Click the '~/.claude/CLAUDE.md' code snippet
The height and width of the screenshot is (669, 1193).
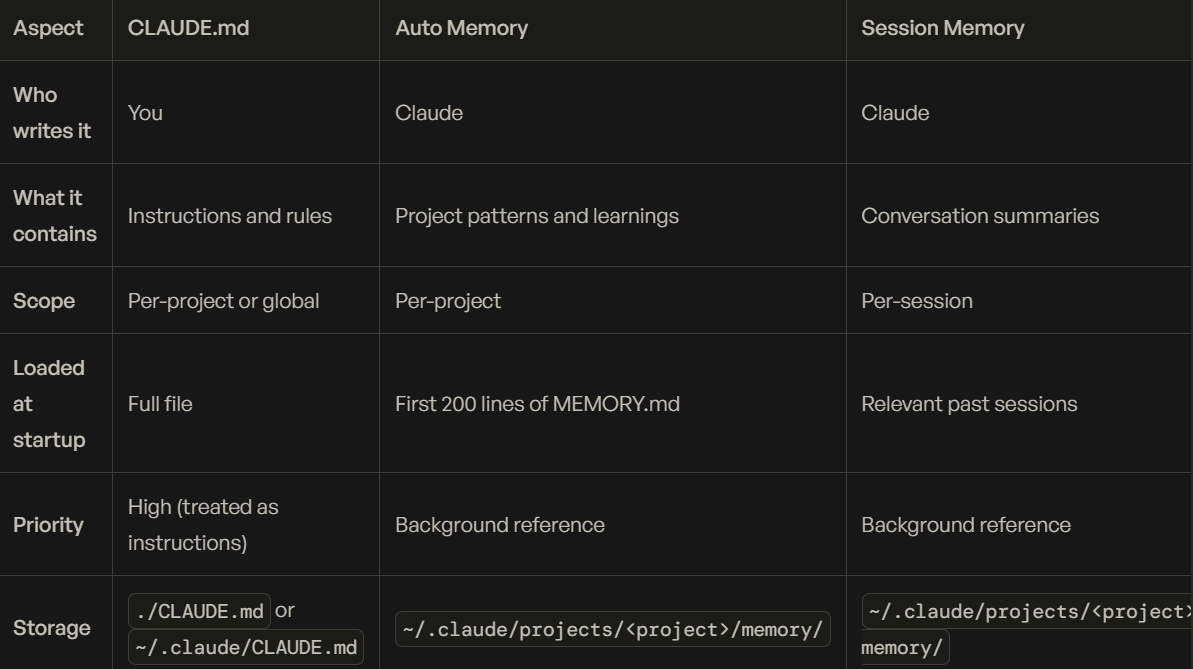[x=246, y=648]
